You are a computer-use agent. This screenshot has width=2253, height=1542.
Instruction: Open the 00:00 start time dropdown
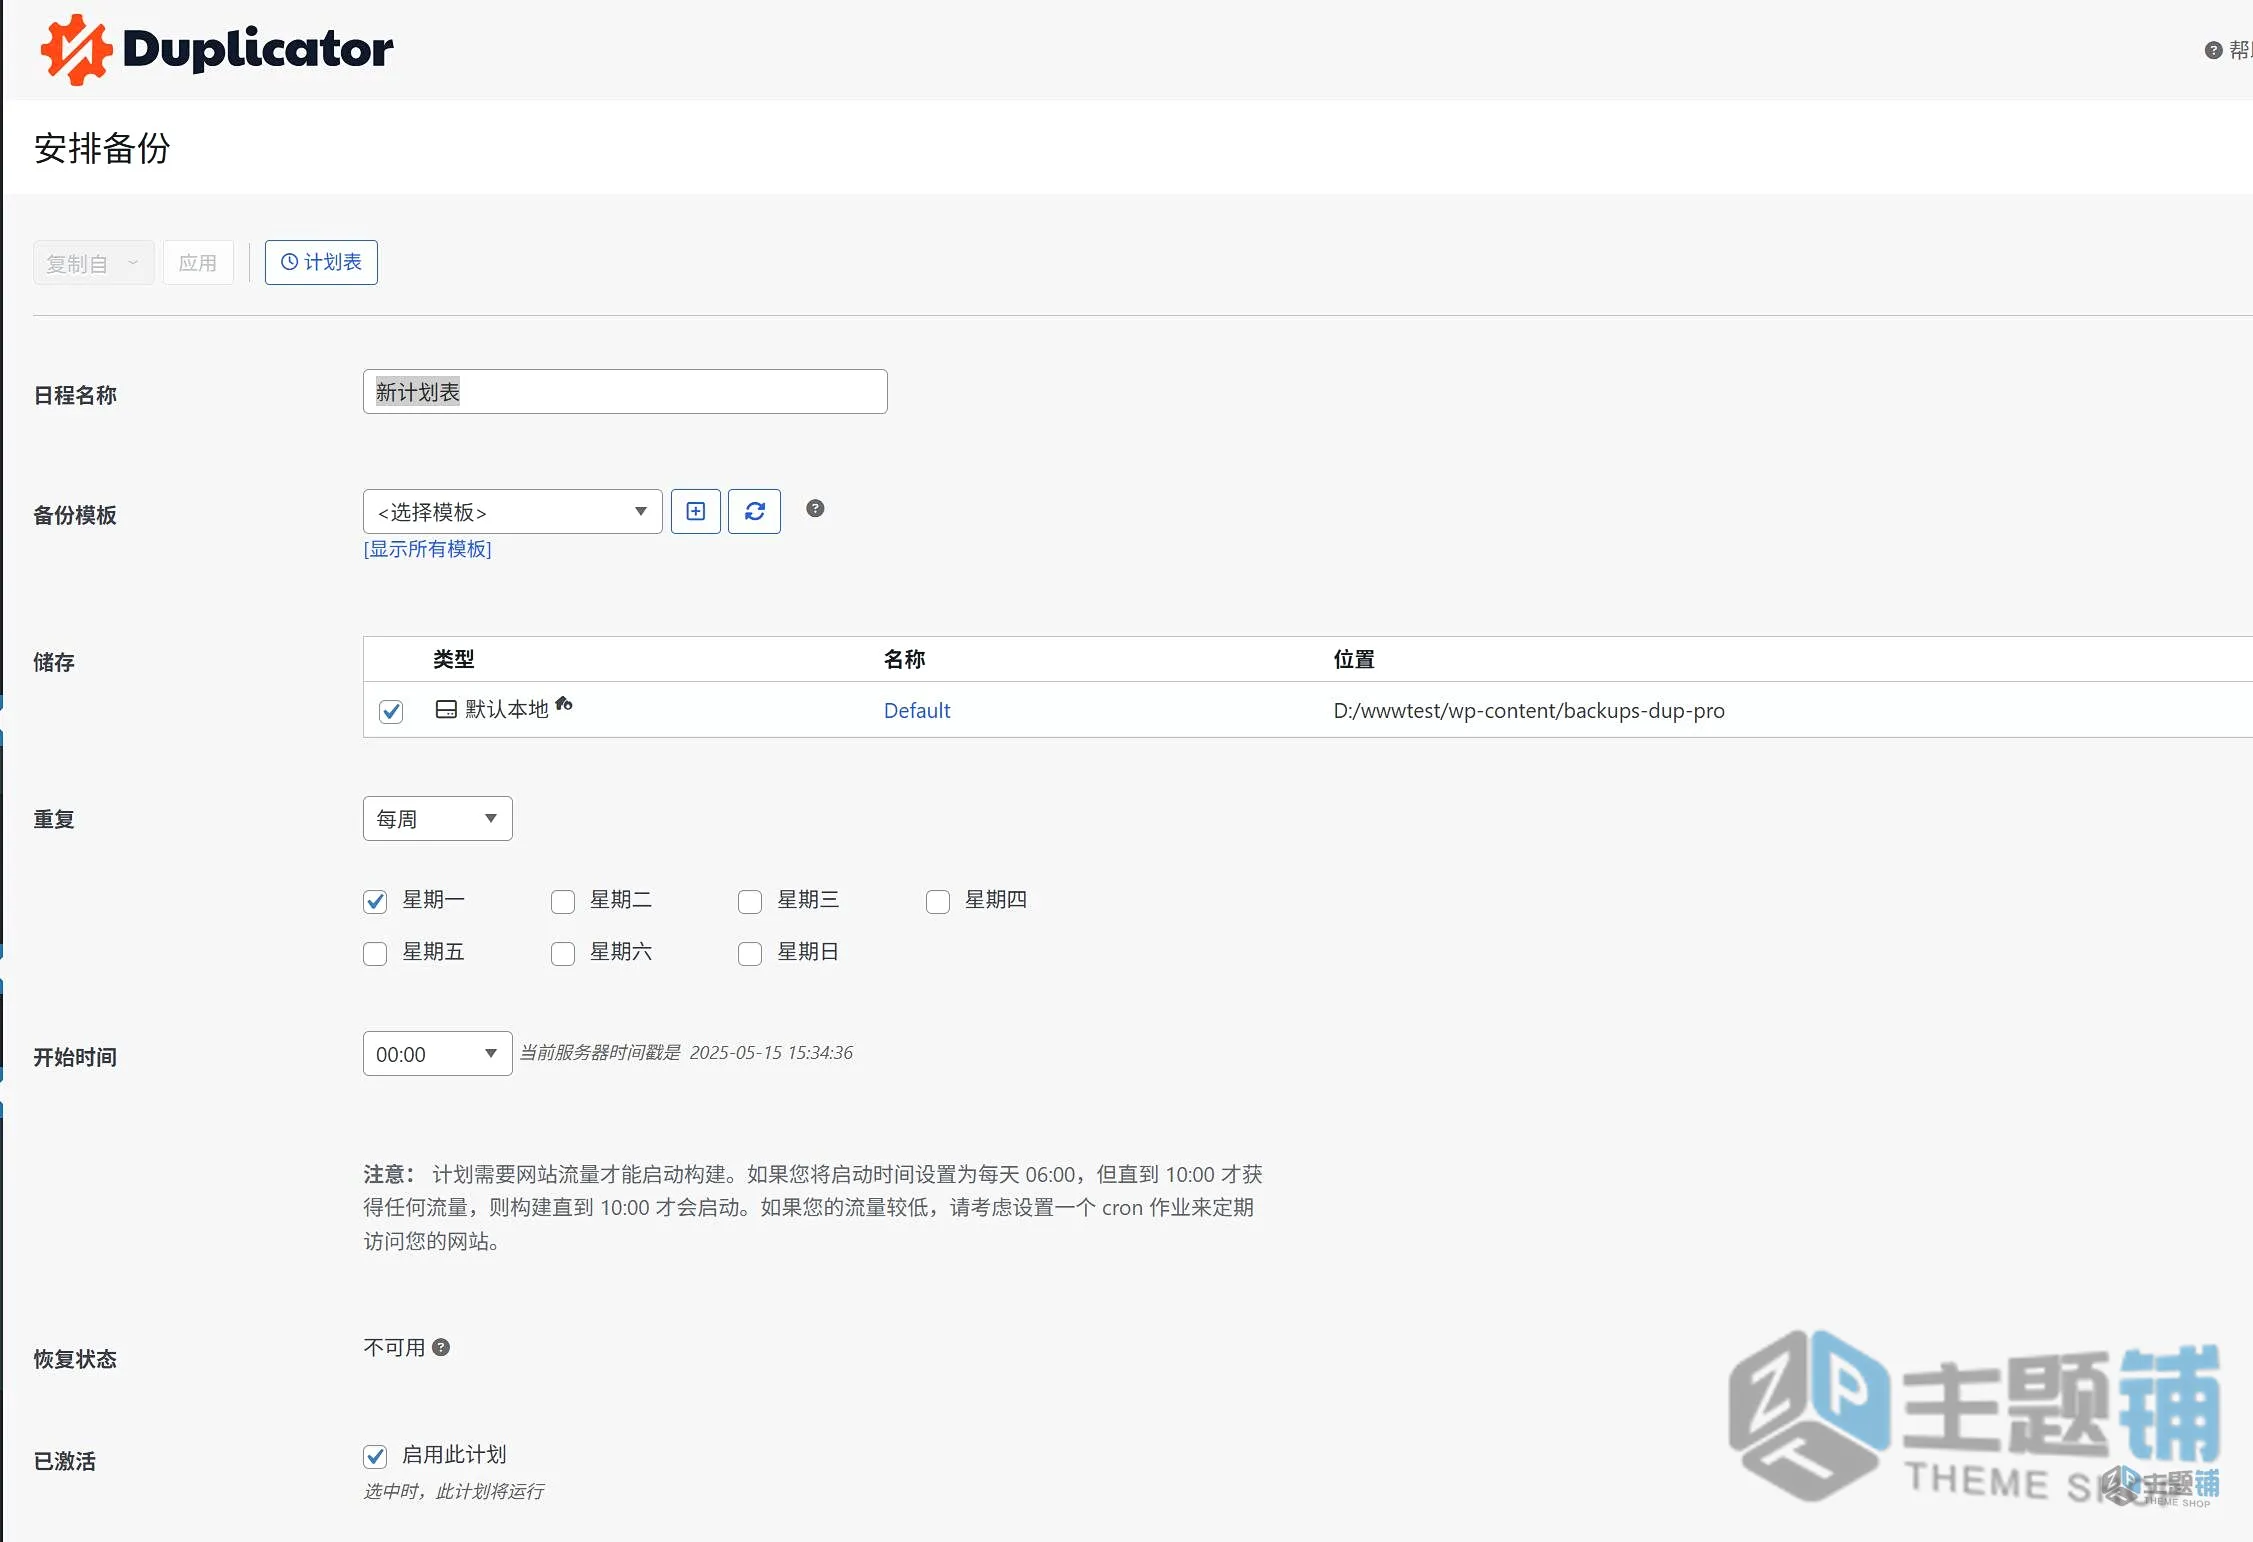pyautogui.click(x=437, y=1054)
